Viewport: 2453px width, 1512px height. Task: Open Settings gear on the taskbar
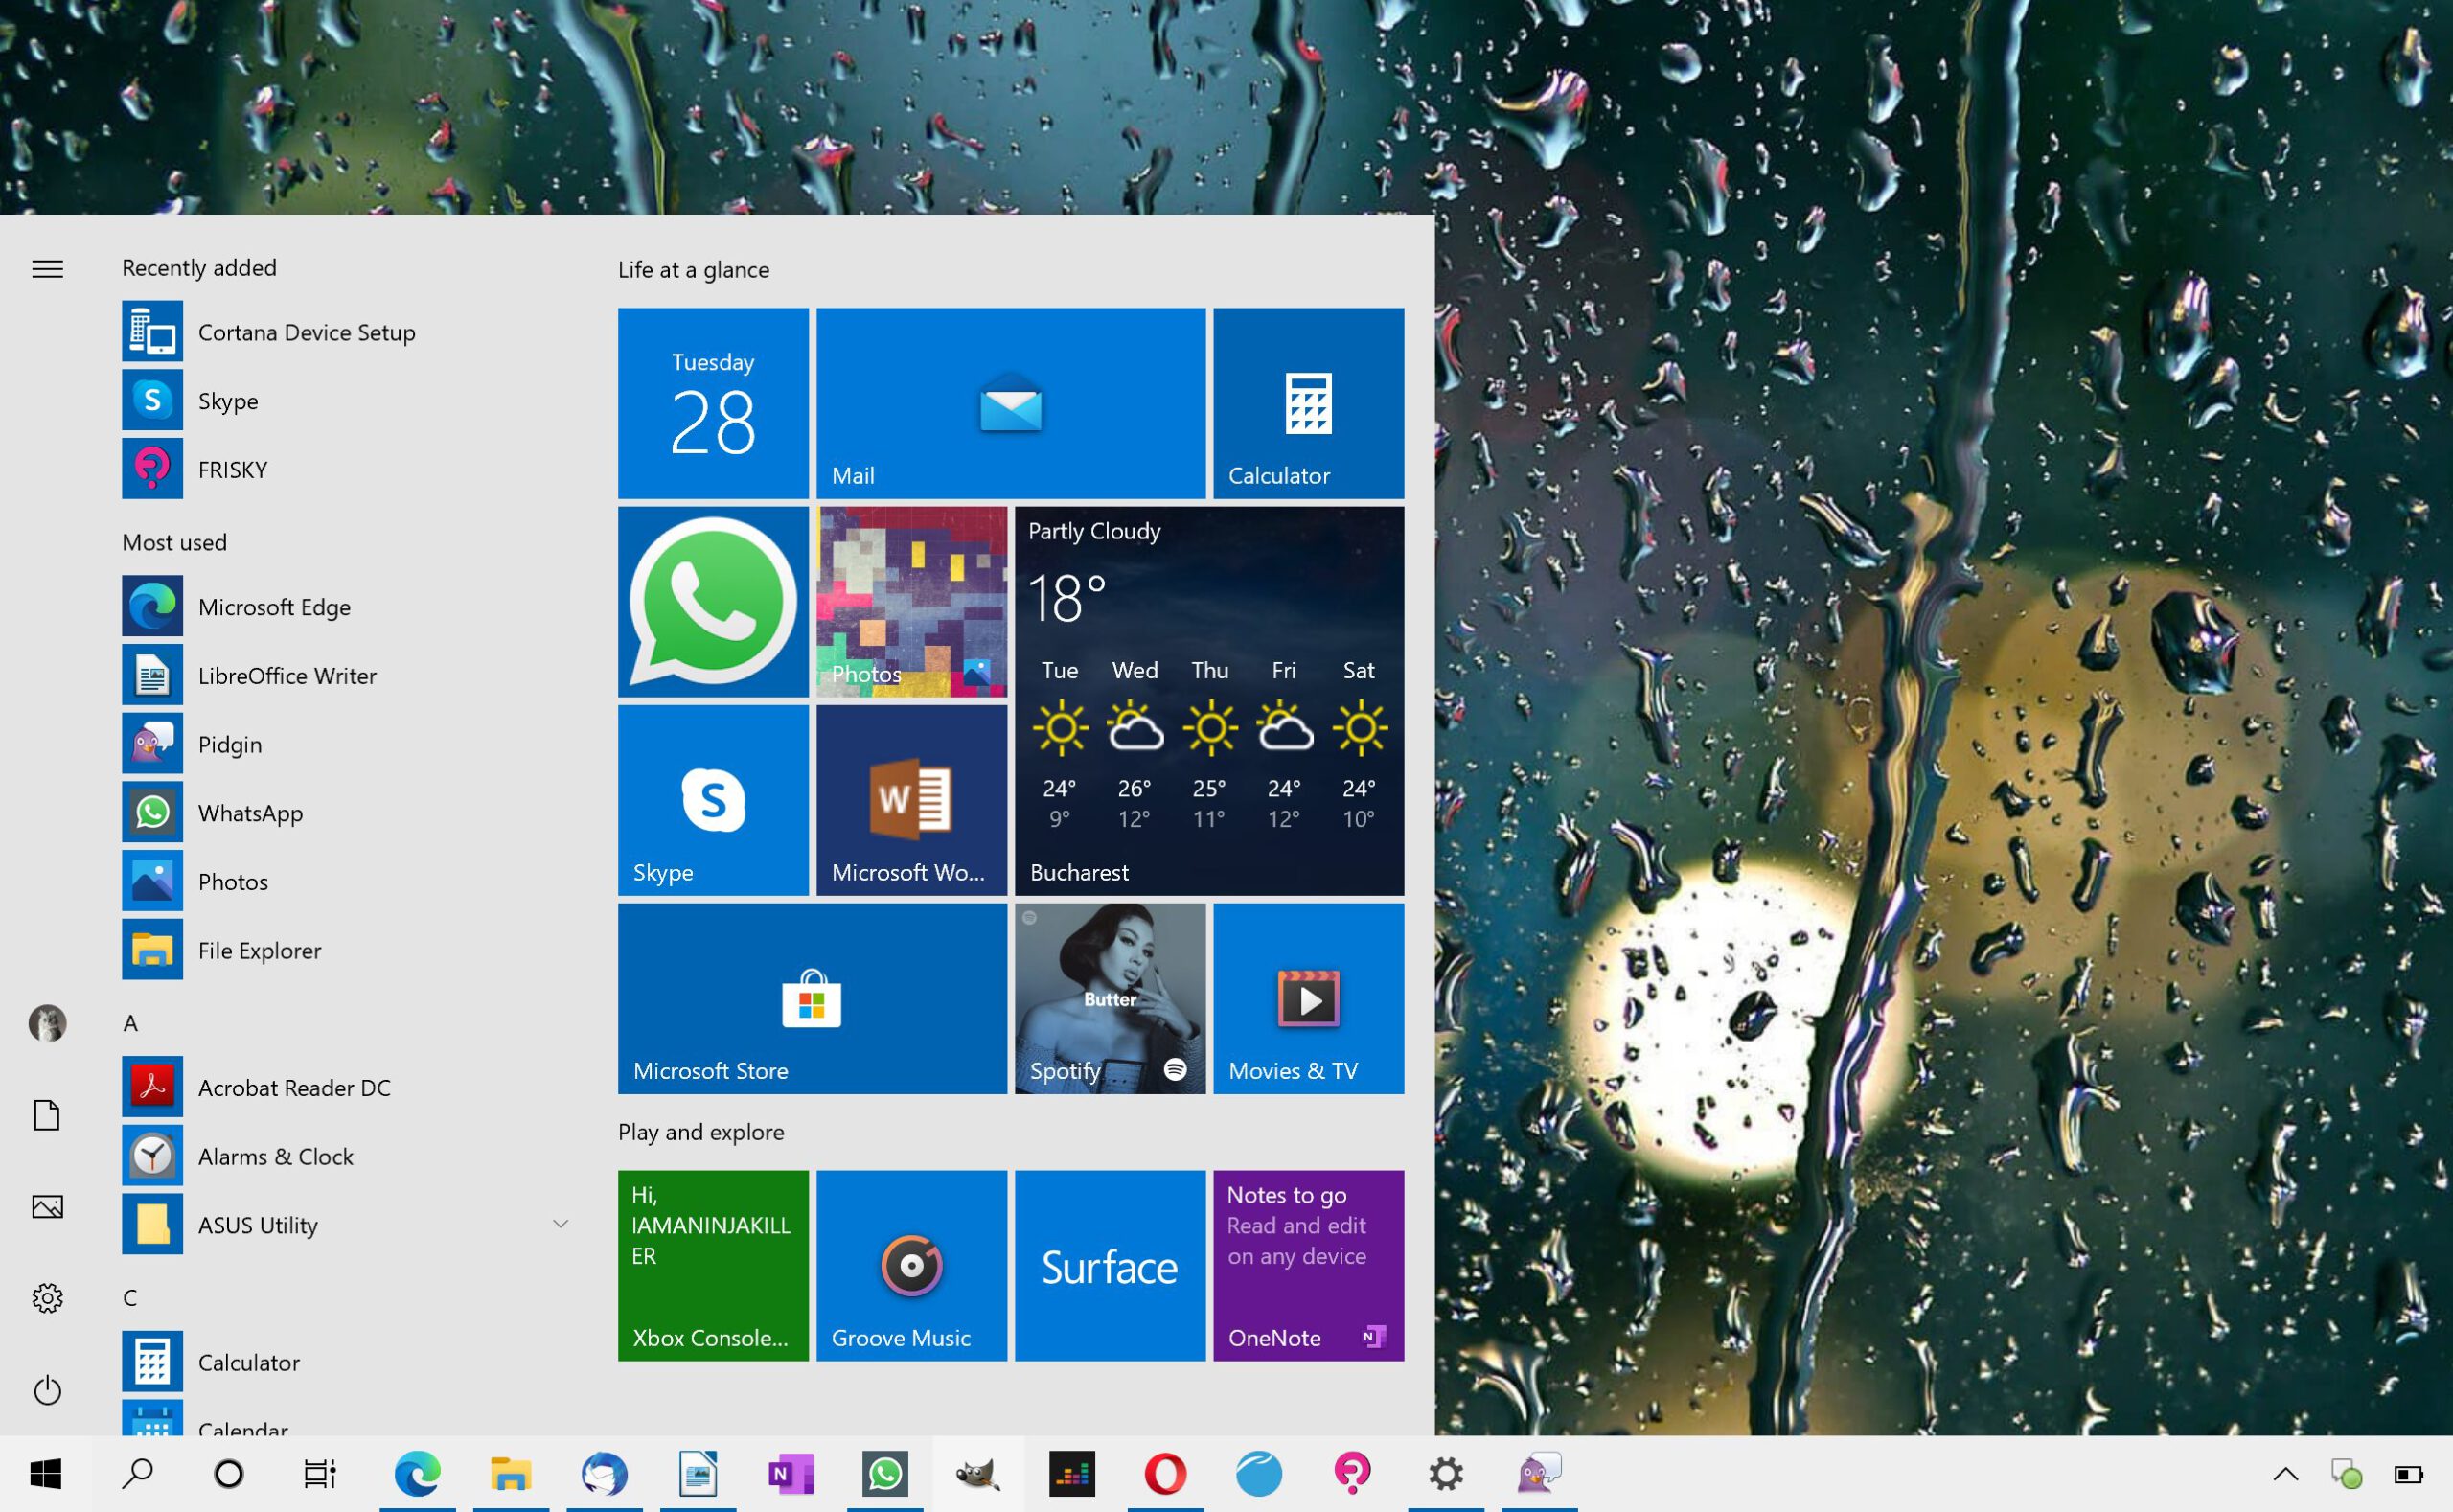click(1446, 1474)
